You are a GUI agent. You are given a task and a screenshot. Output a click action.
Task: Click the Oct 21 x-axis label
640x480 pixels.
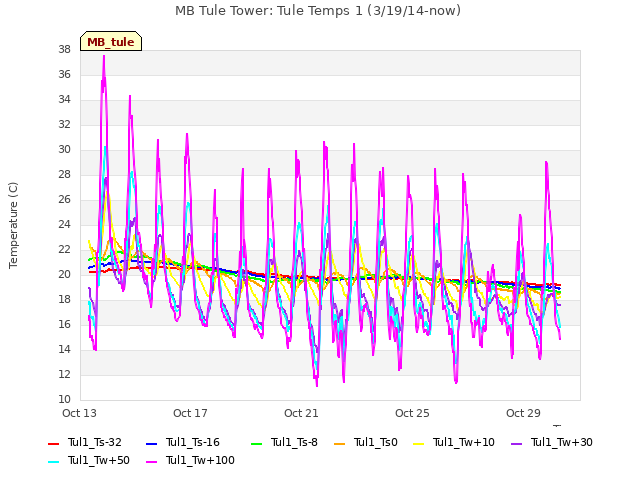pyautogui.click(x=301, y=413)
